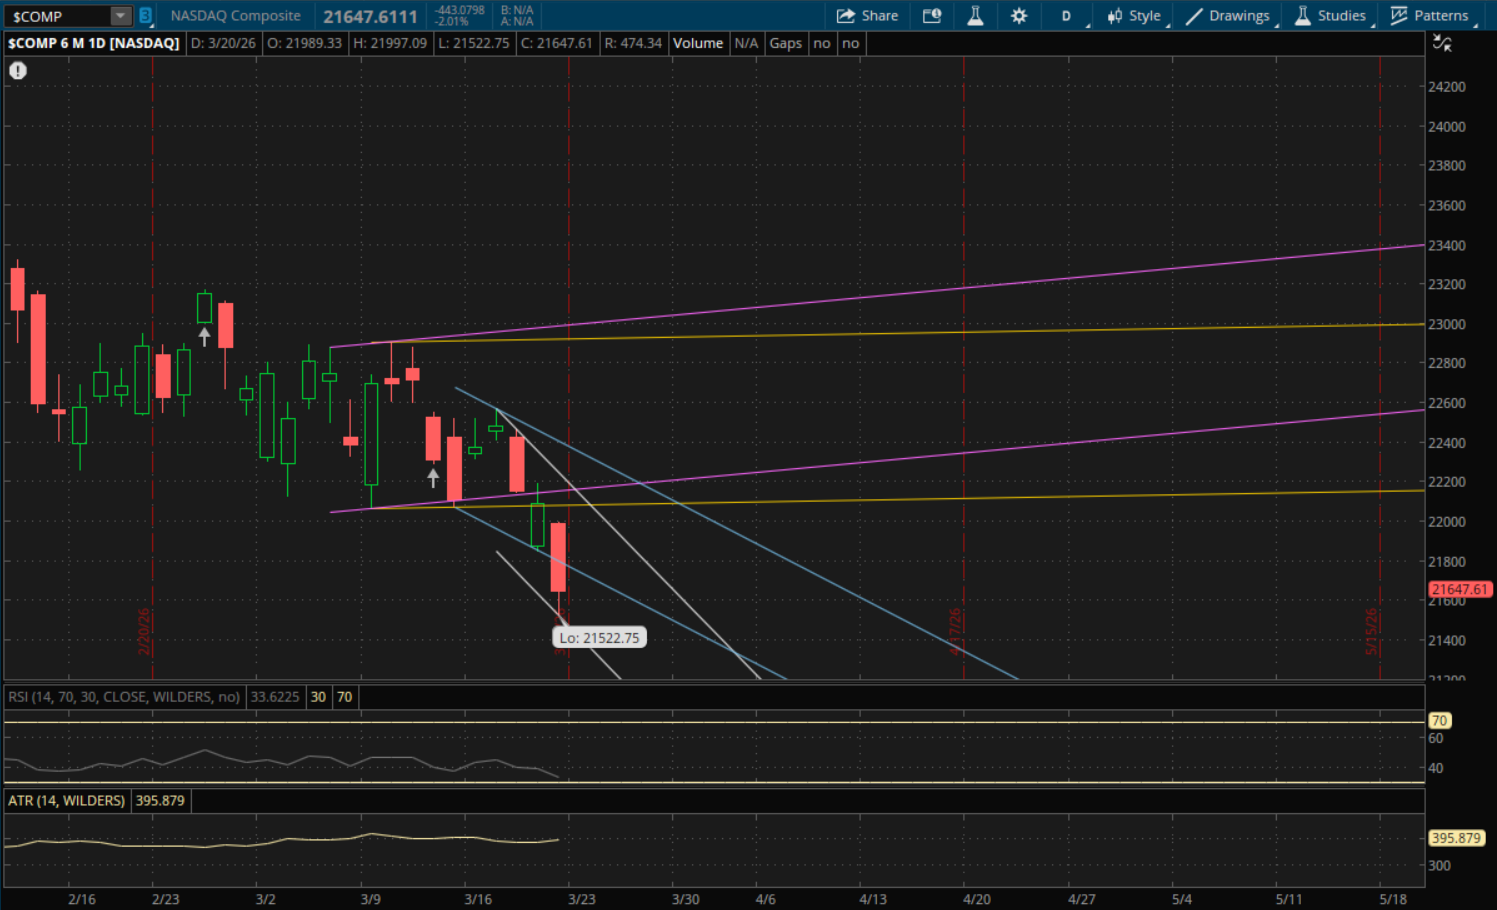This screenshot has width=1497, height=910.
Task: Click the exclamation warning icon on chart
Action: tap(18, 71)
